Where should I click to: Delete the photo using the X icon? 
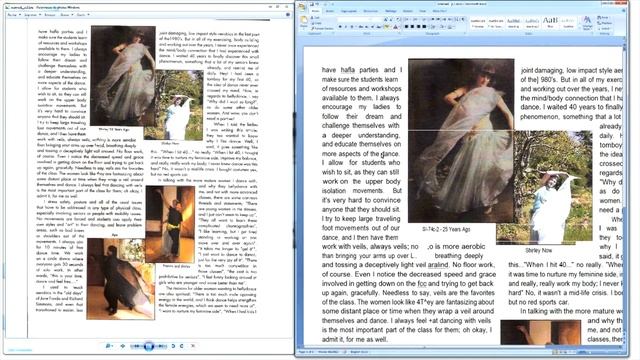coord(193,346)
